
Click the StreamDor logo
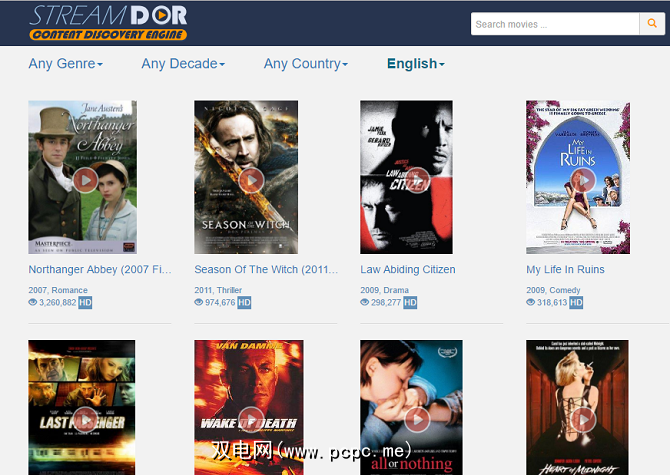click(108, 23)
